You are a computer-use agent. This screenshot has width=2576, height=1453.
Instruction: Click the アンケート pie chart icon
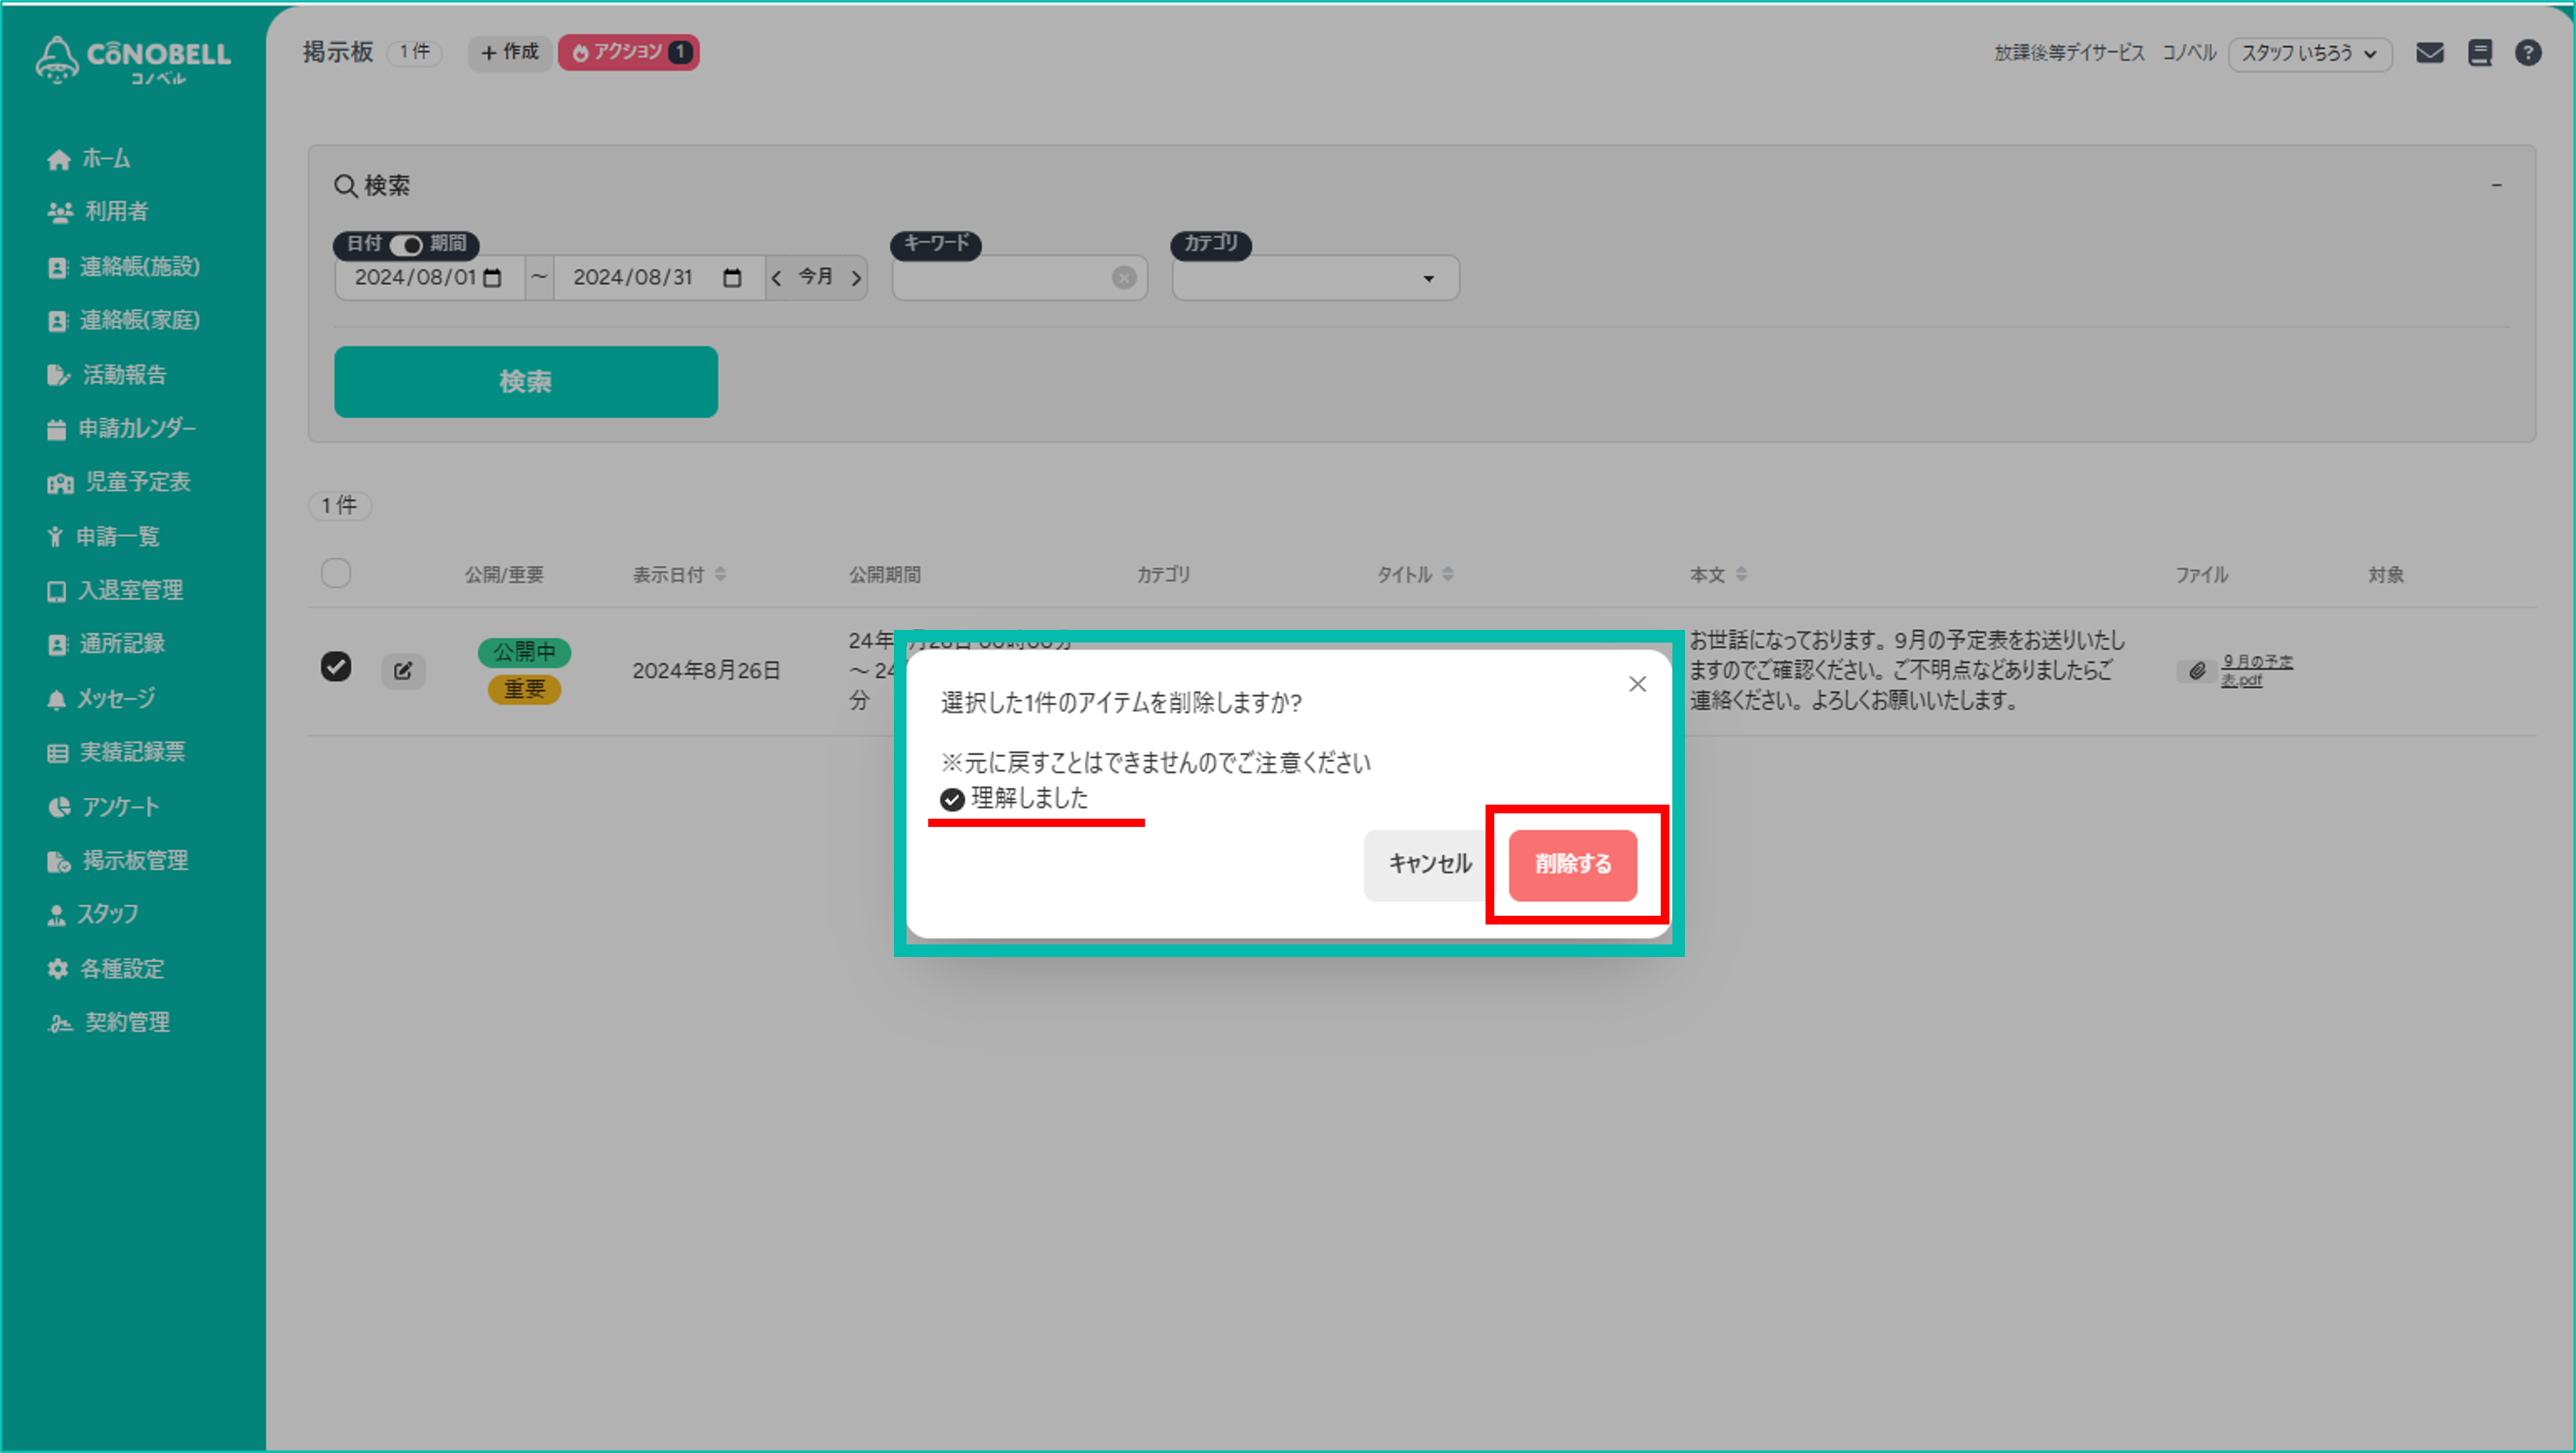click(x=59, y=807)
